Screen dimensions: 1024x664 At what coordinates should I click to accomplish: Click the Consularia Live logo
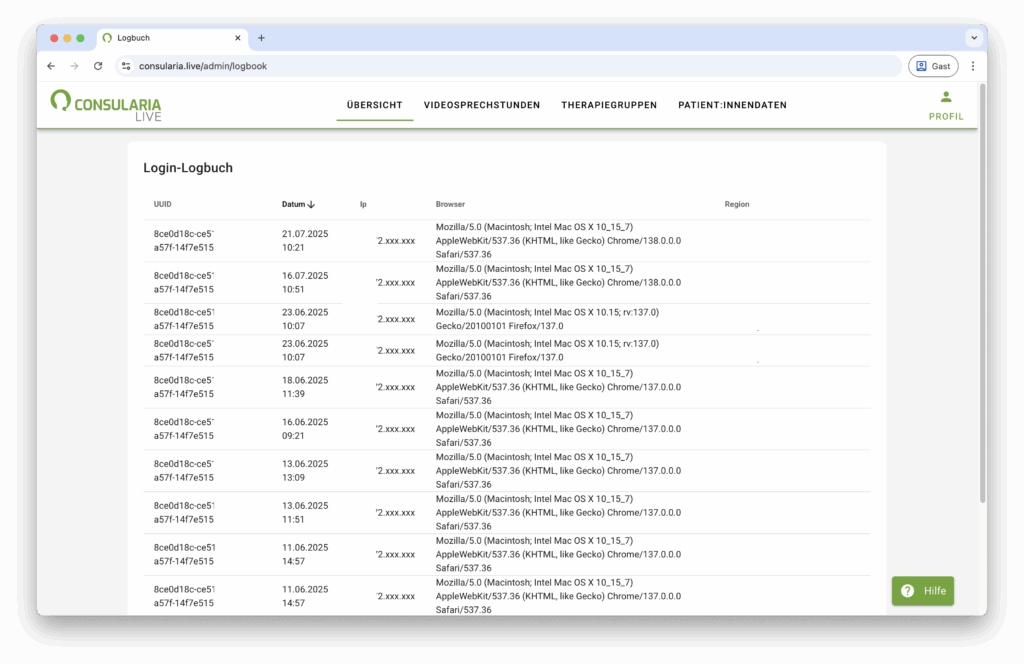(106, 105)
